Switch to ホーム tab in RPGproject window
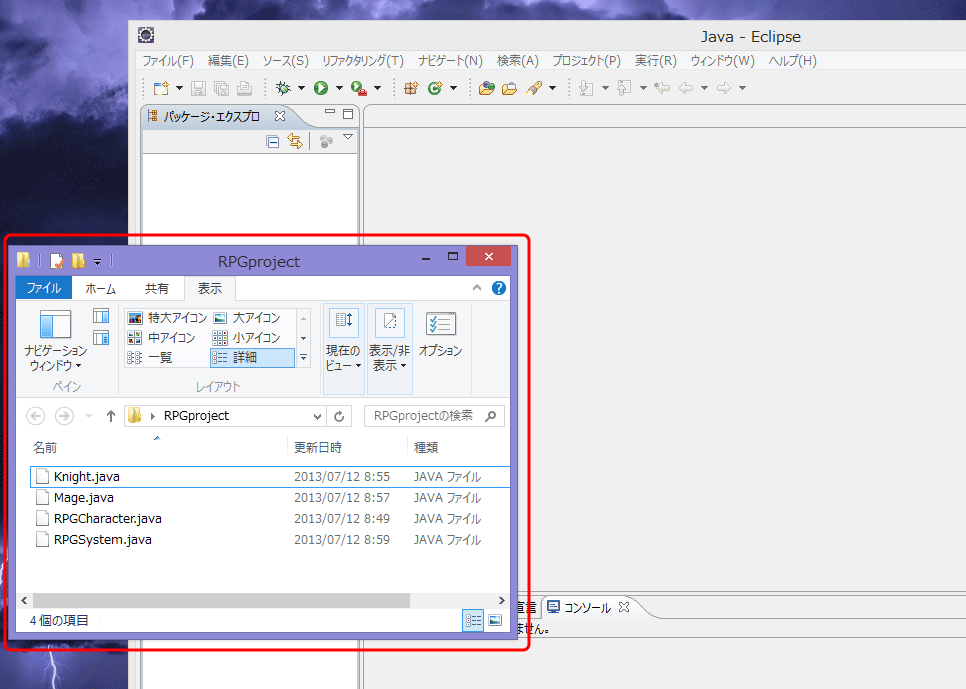 click(x=100, y=288)
